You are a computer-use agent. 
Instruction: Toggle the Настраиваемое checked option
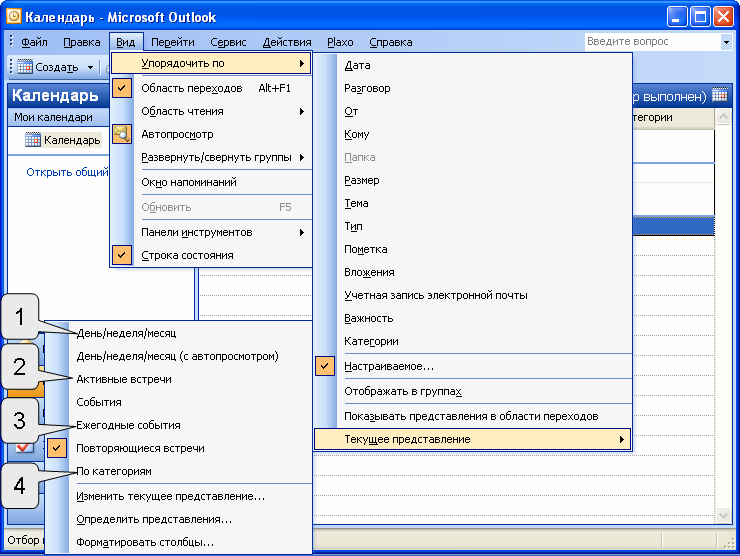click(x=473, y=366)
